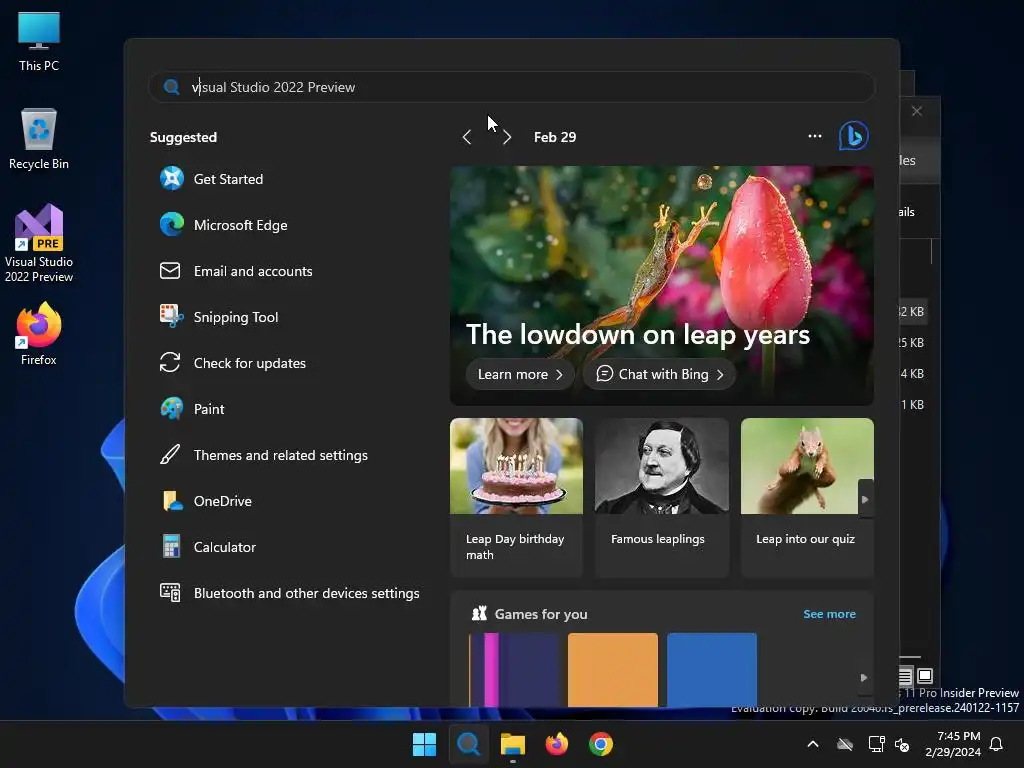Open Firefox from the taskbar

[556, 744]
